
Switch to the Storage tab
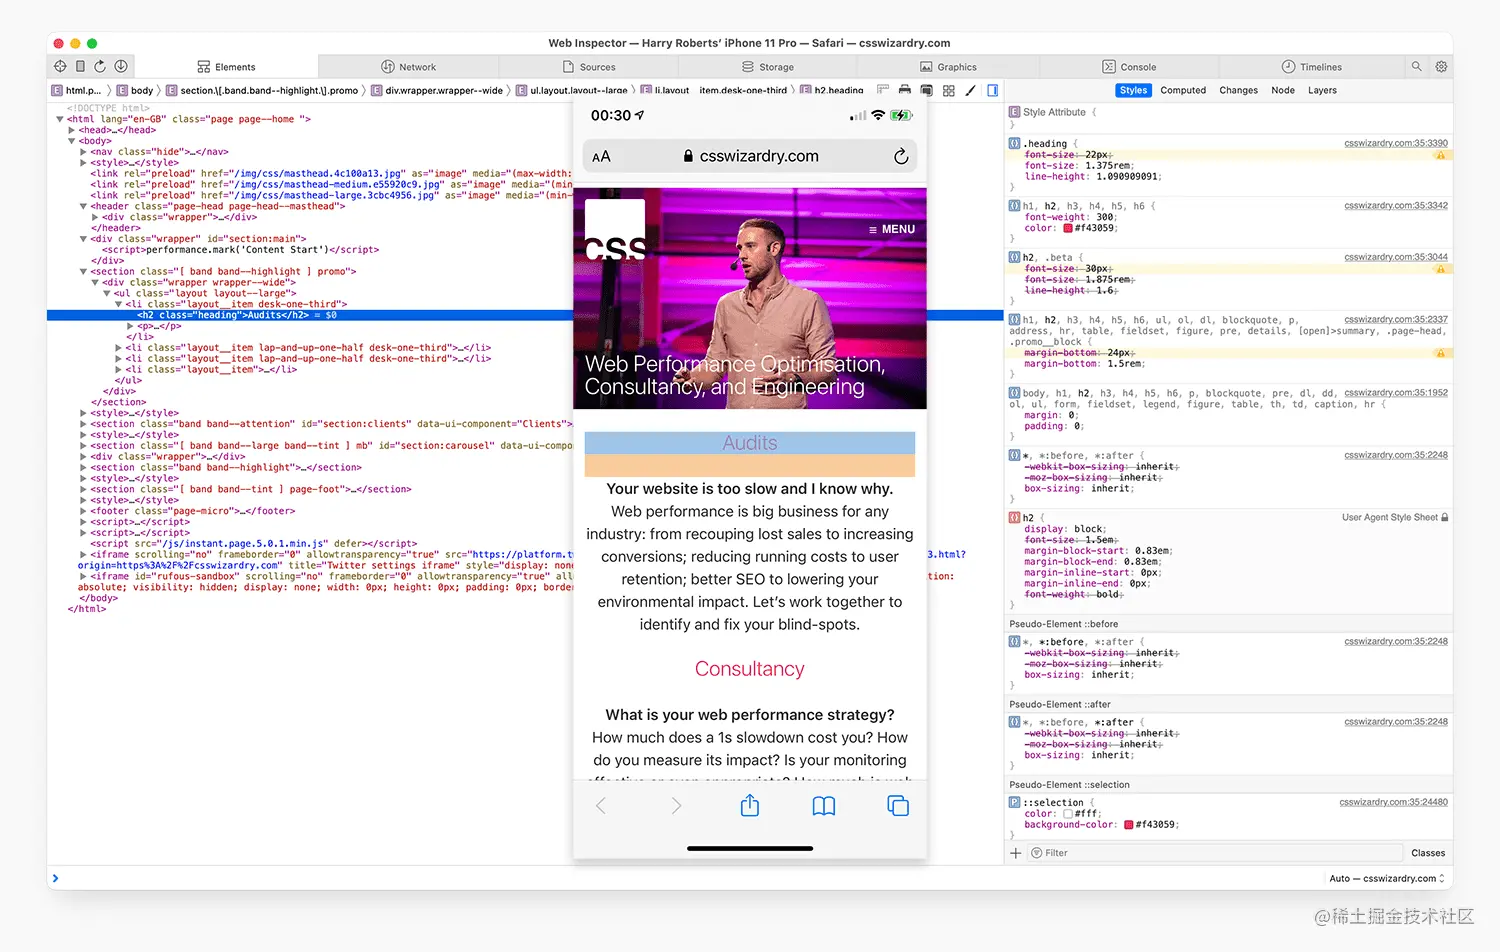click(768, 67)
